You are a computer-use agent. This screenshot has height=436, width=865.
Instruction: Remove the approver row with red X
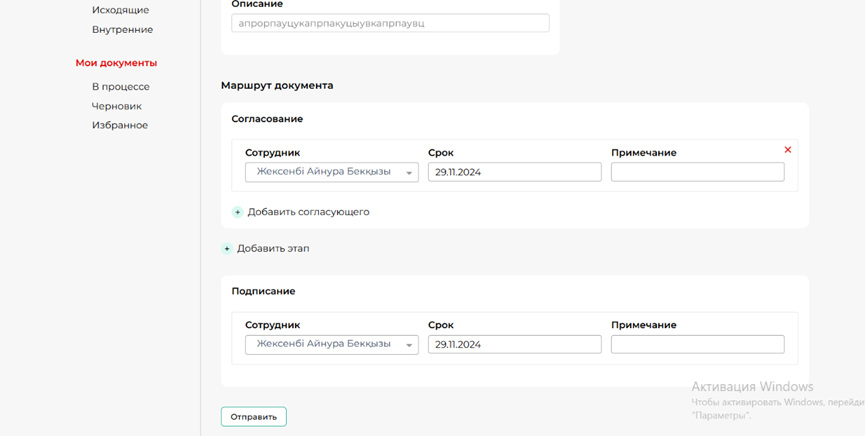click(x=788, y=150)
